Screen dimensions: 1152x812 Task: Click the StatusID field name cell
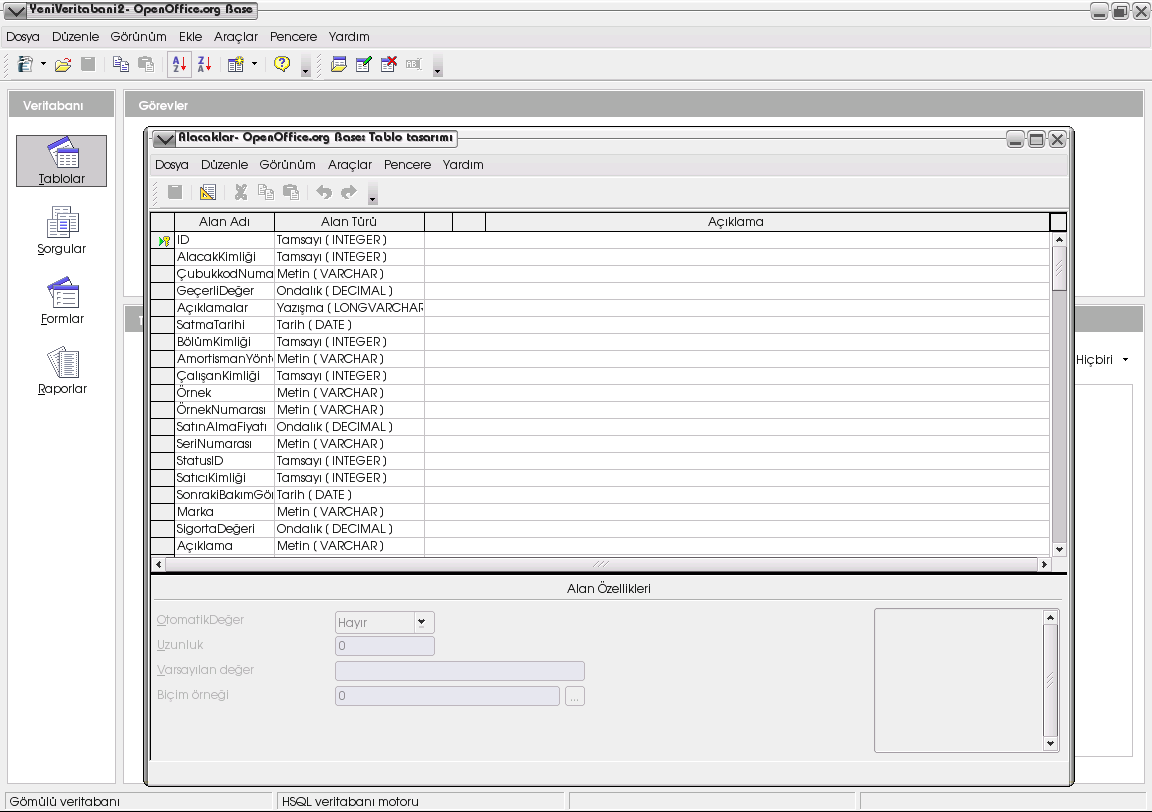pyautogui.click(x=224, y=461)
